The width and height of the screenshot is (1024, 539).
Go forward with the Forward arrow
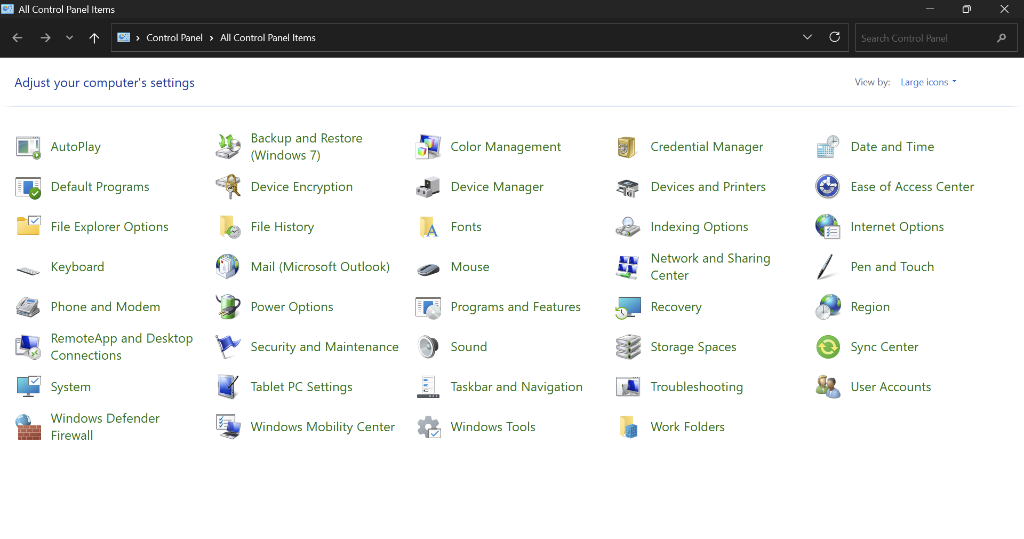(x=45, y=38)
